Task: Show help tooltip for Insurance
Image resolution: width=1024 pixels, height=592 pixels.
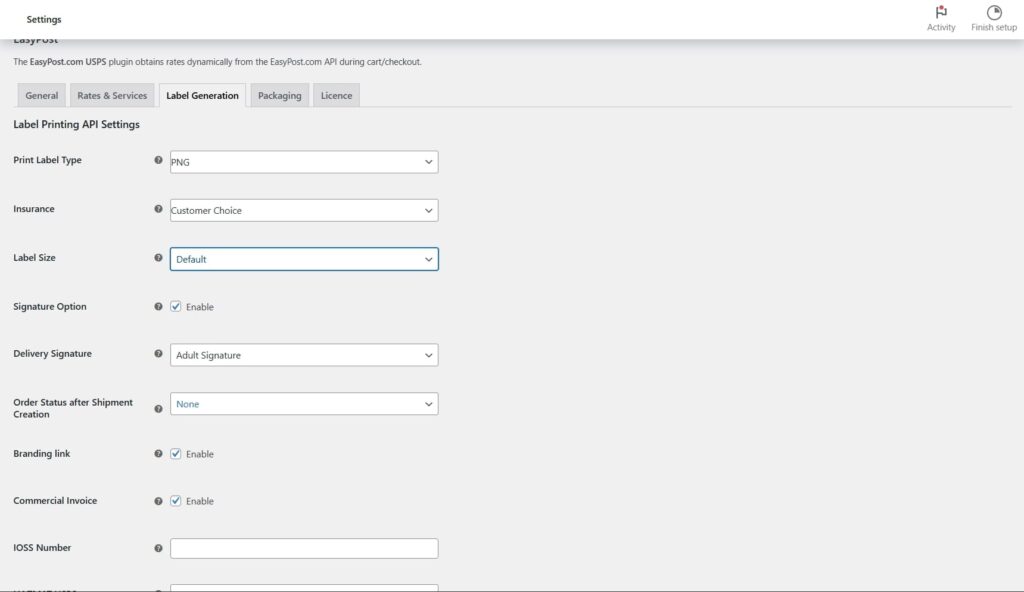Action: (x=158, y=209)
